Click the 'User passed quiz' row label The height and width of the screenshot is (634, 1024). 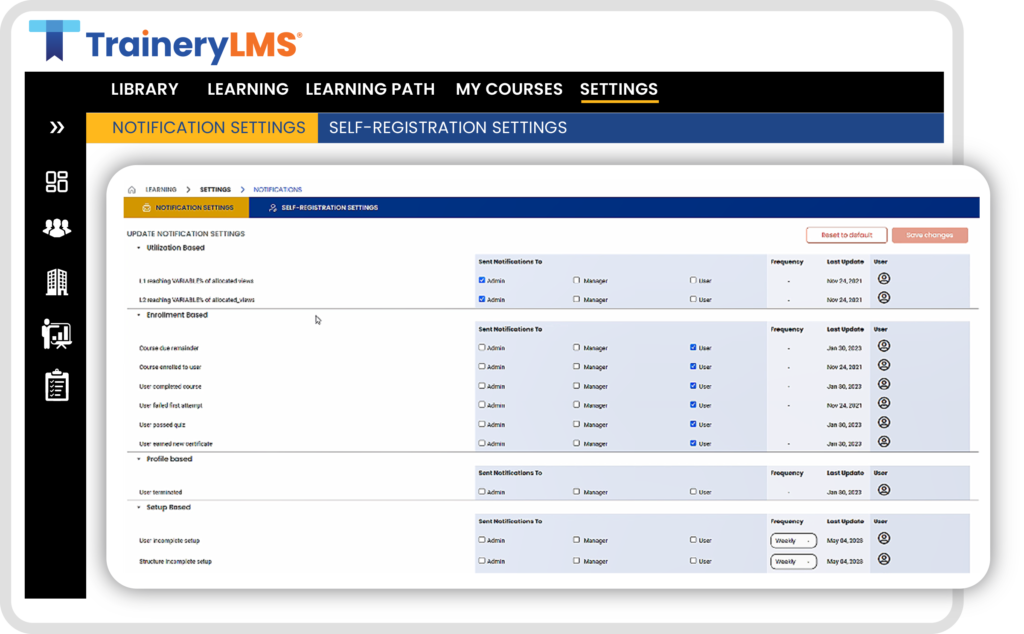[x=162, y=424]
